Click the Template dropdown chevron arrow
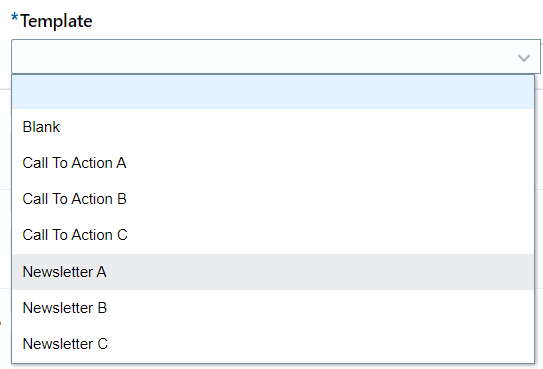Image resolution: width=543 pixels, height=369 pixels. [524, 57]
